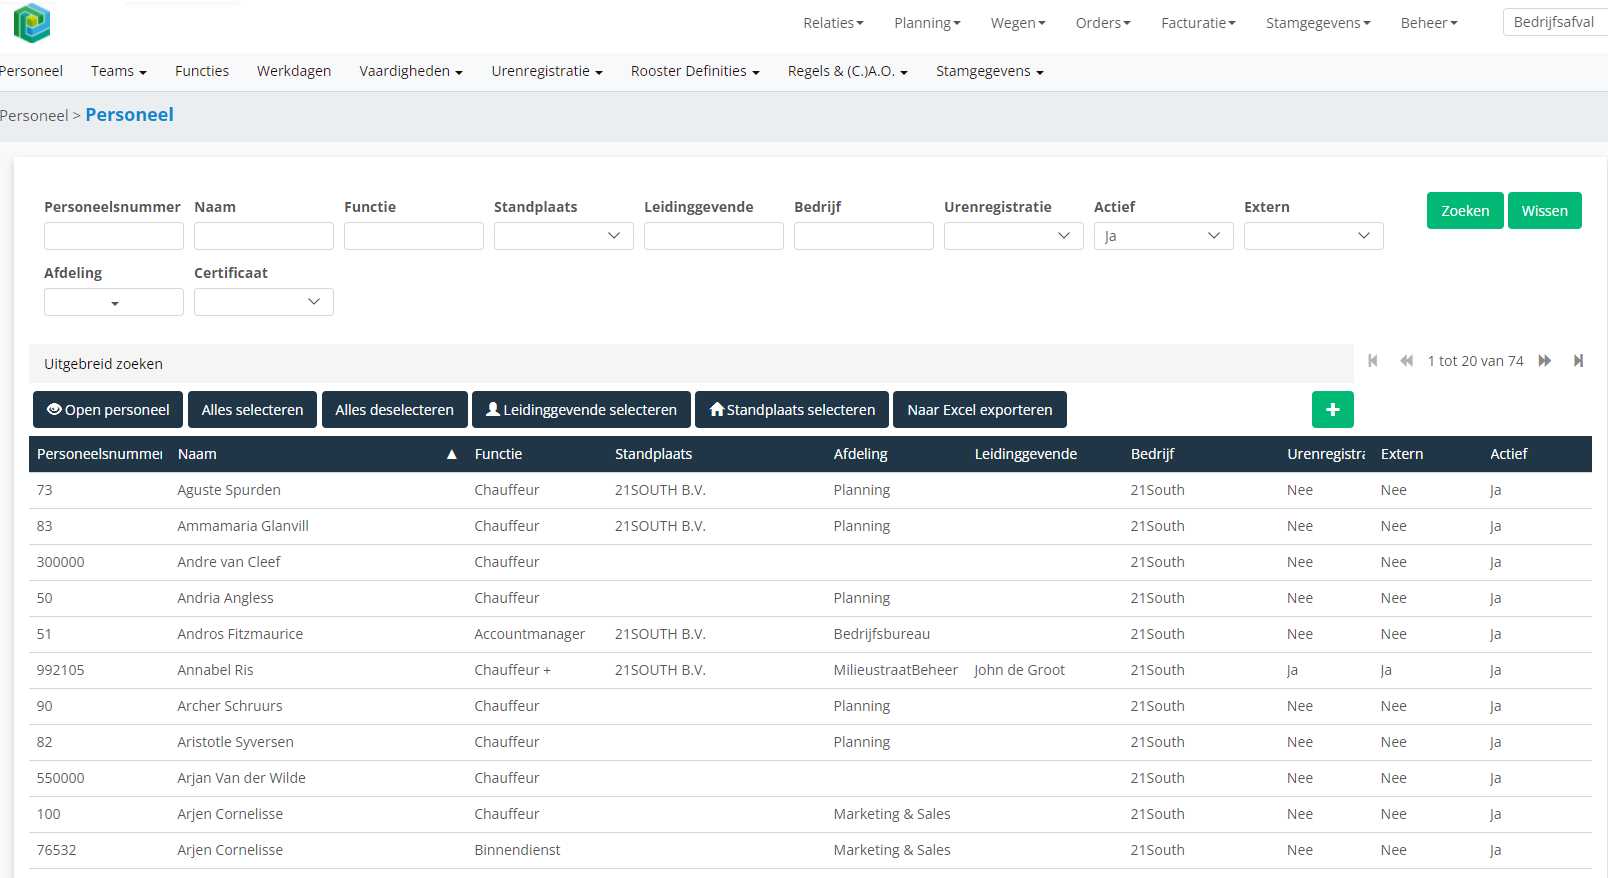Click Naar Excel exporteren button
Viewport: 1608px width, 878px height.
click(x=980, y=410)
